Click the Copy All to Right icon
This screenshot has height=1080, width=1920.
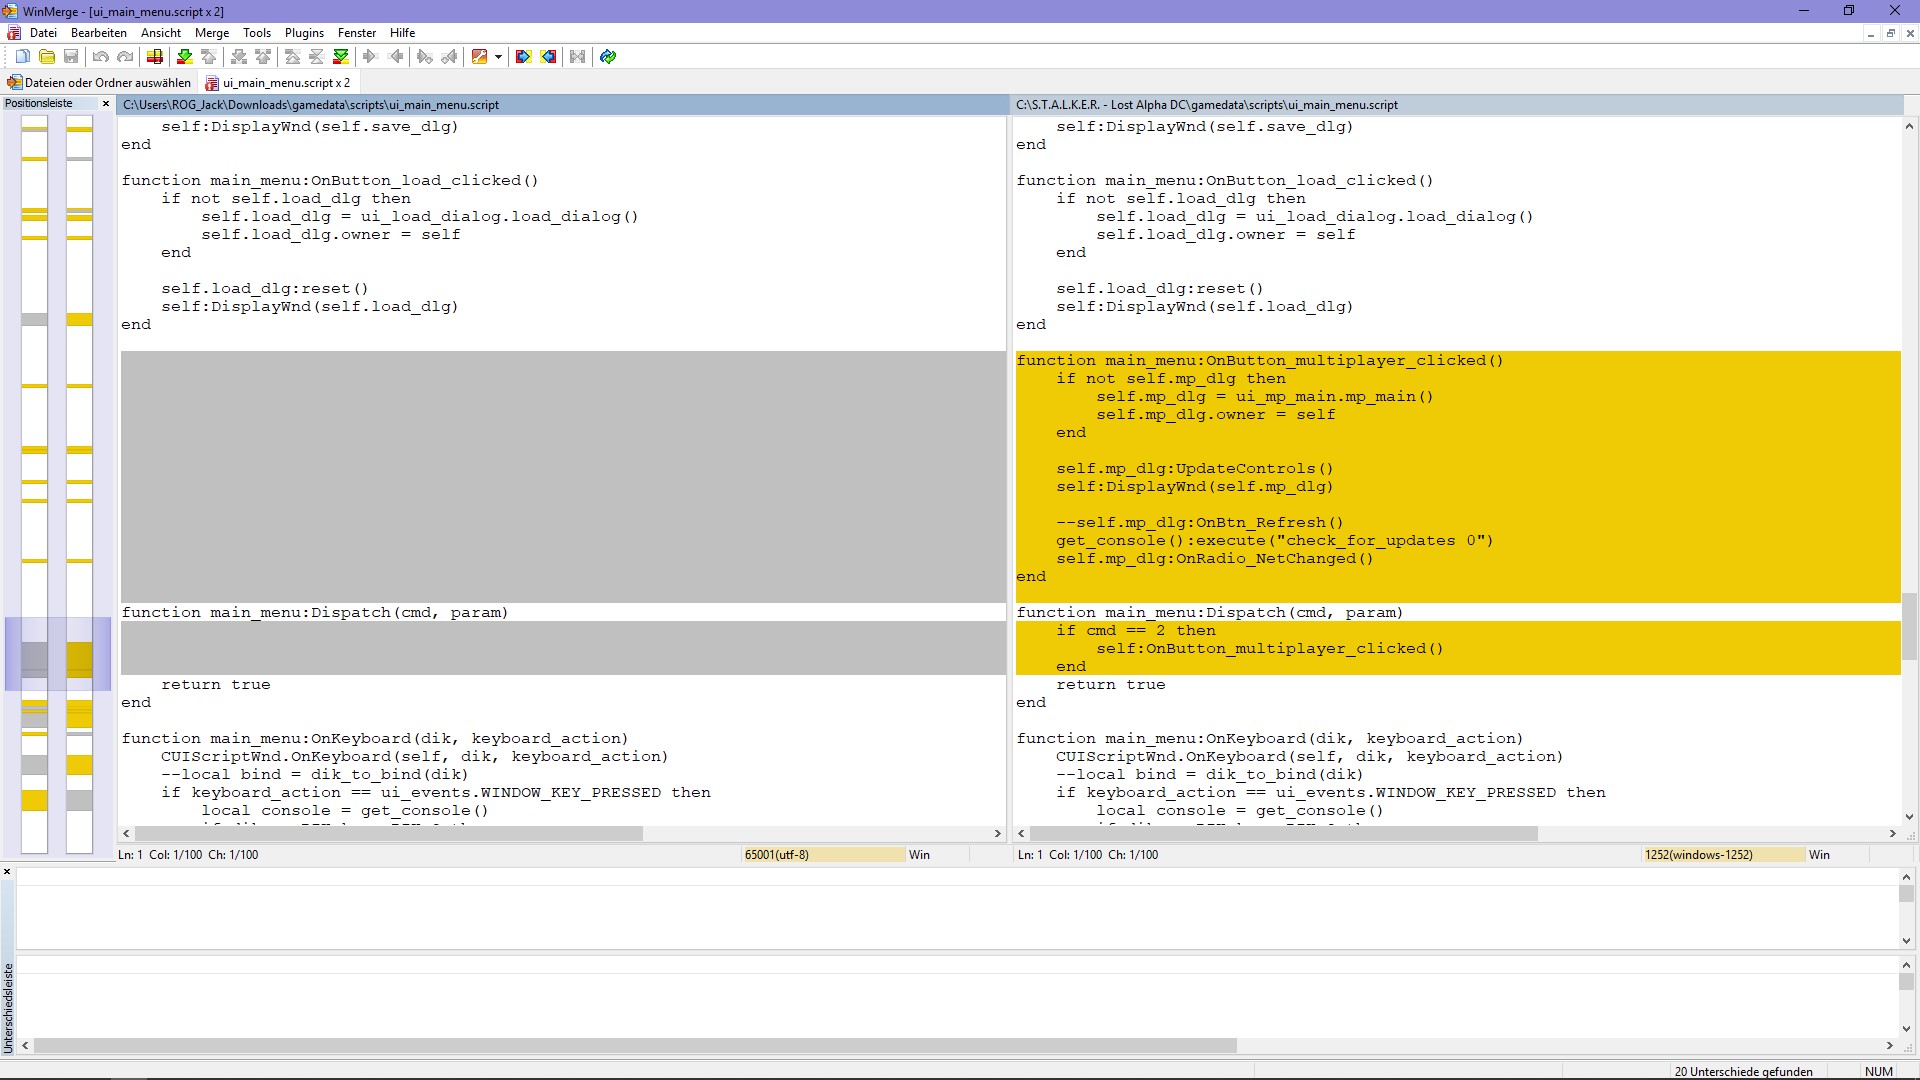(523, 57)
